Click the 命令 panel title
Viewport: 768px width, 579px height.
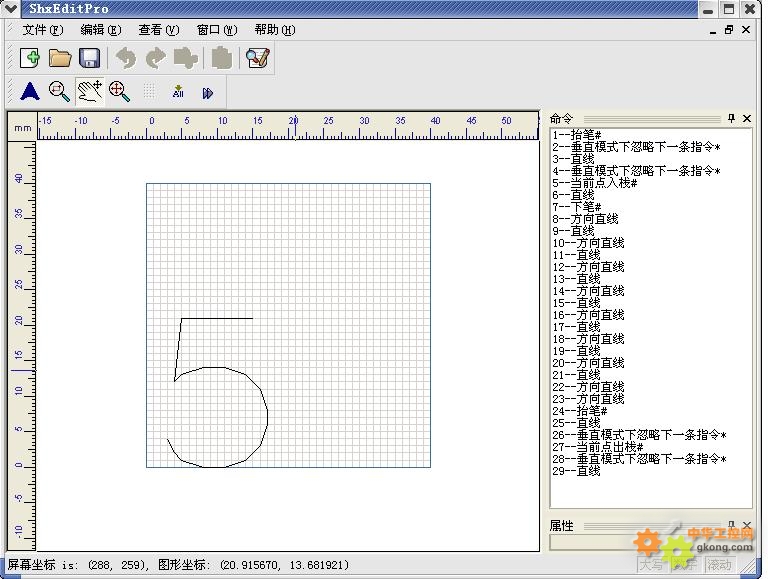tap(561, 118)
